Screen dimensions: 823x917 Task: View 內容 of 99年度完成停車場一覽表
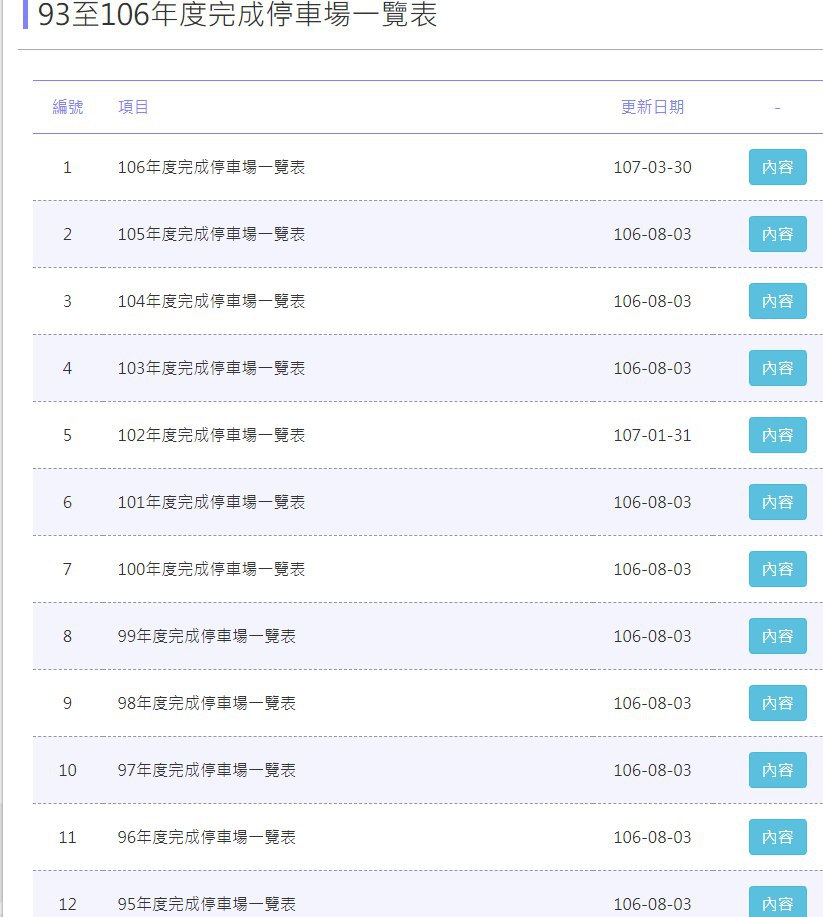click(777, 636)
